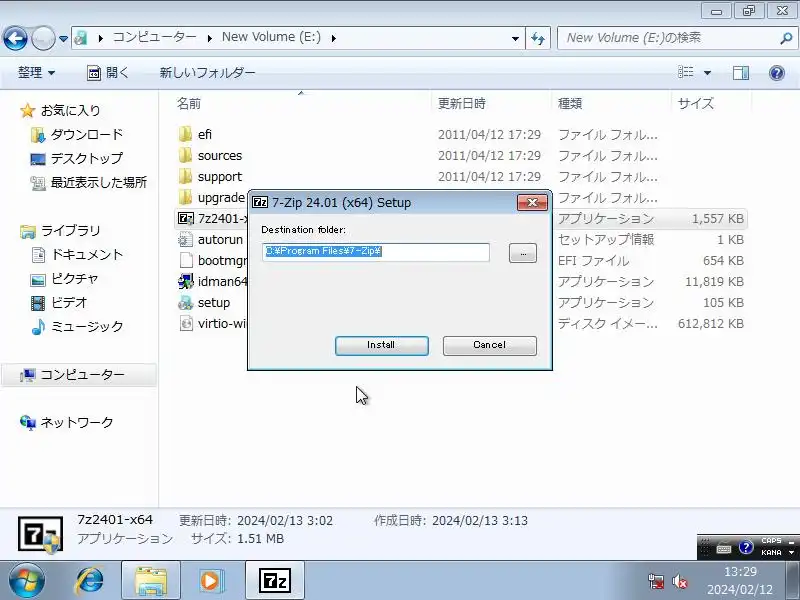Select the idman64 application file
Image resolution: width=800 pixels, height=600 pixels.
pyautogui.click(x=212, y=281)
